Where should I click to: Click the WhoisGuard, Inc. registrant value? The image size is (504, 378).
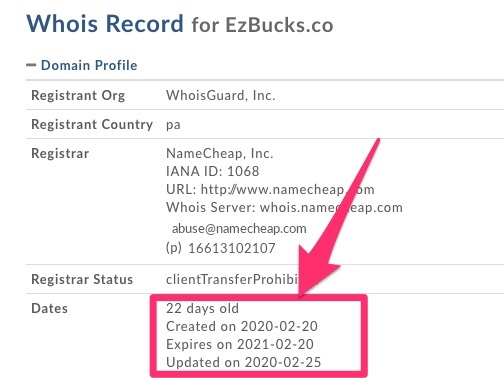[221, 95]
